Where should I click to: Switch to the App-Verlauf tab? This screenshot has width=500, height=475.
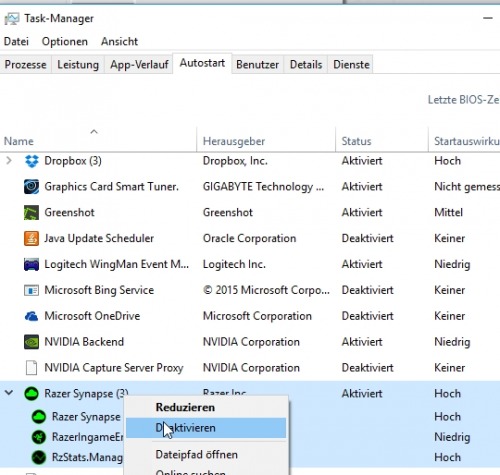pos(139,64)
